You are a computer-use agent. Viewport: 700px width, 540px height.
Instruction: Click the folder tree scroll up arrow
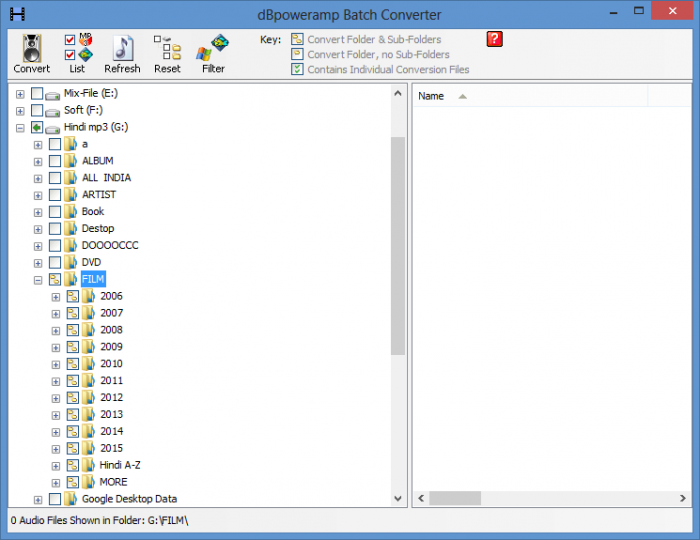(x=398, y=94)
